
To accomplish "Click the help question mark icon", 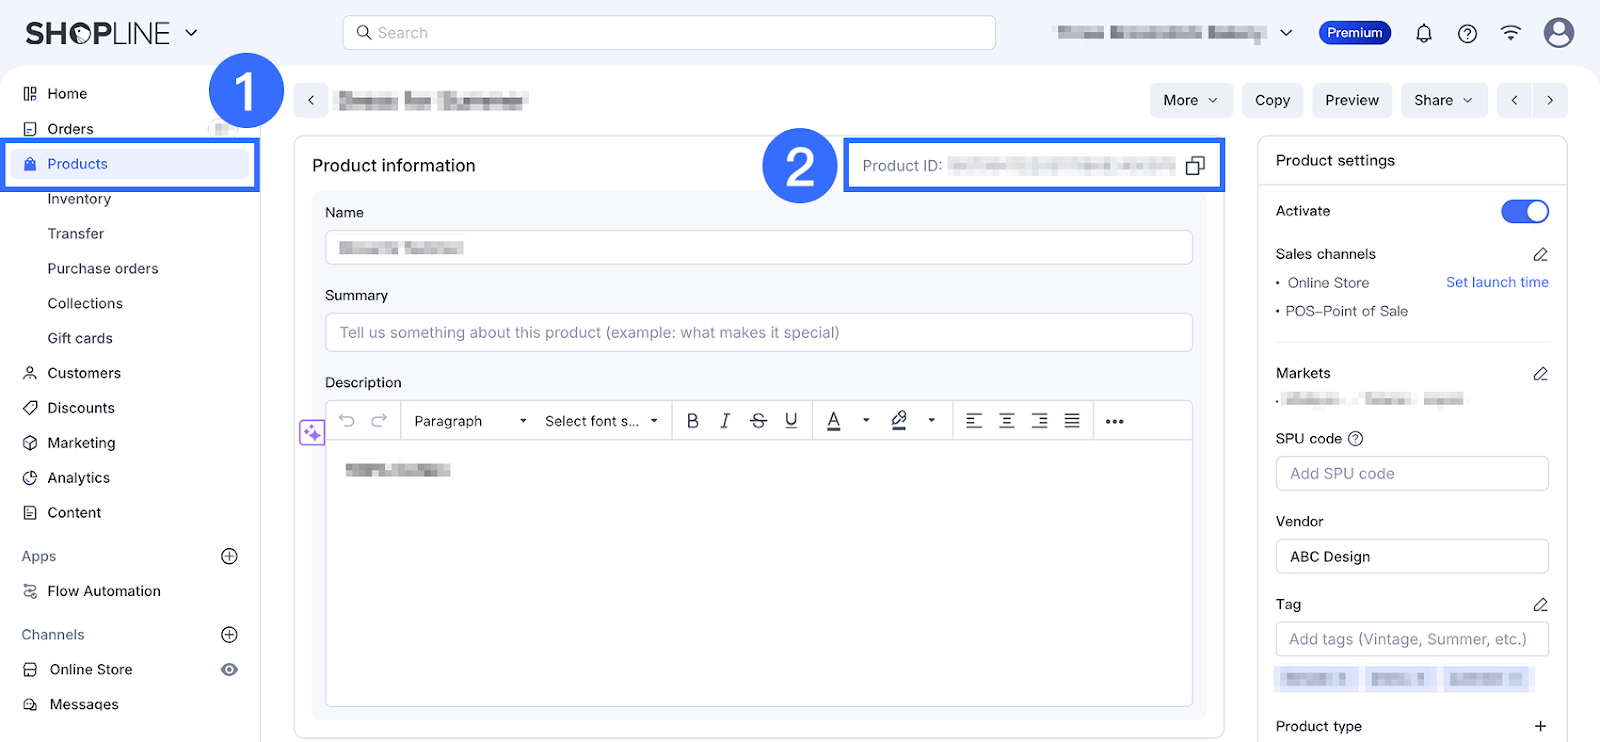I will (x=1467, y=34).
